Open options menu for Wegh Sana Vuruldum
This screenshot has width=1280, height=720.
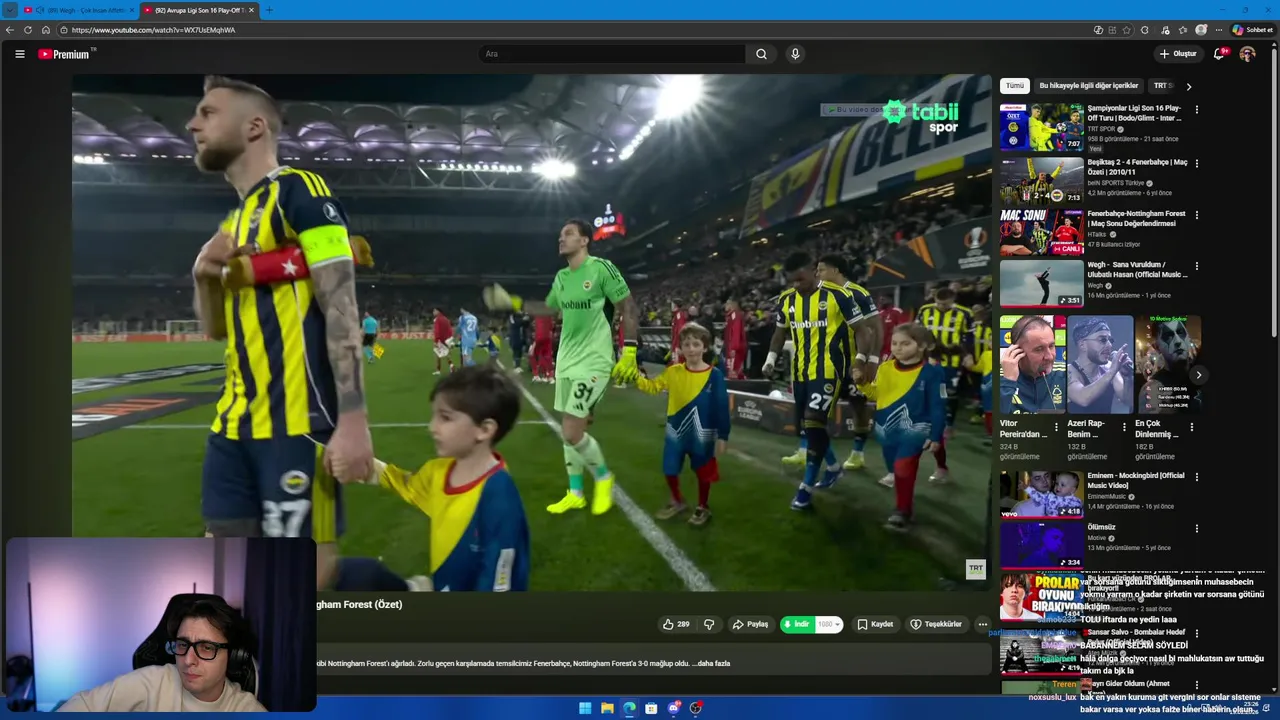coord(1197,267)
